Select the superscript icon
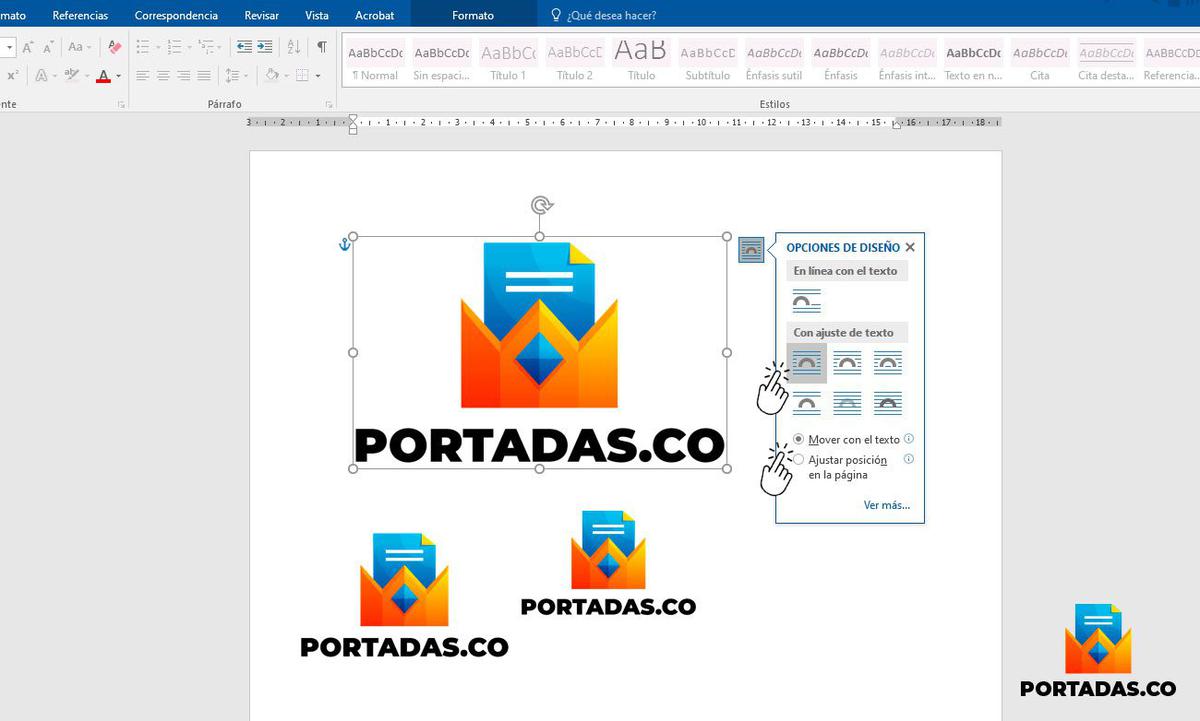The height and width of the screenshot is (721, 1200). tap(12, 74)
